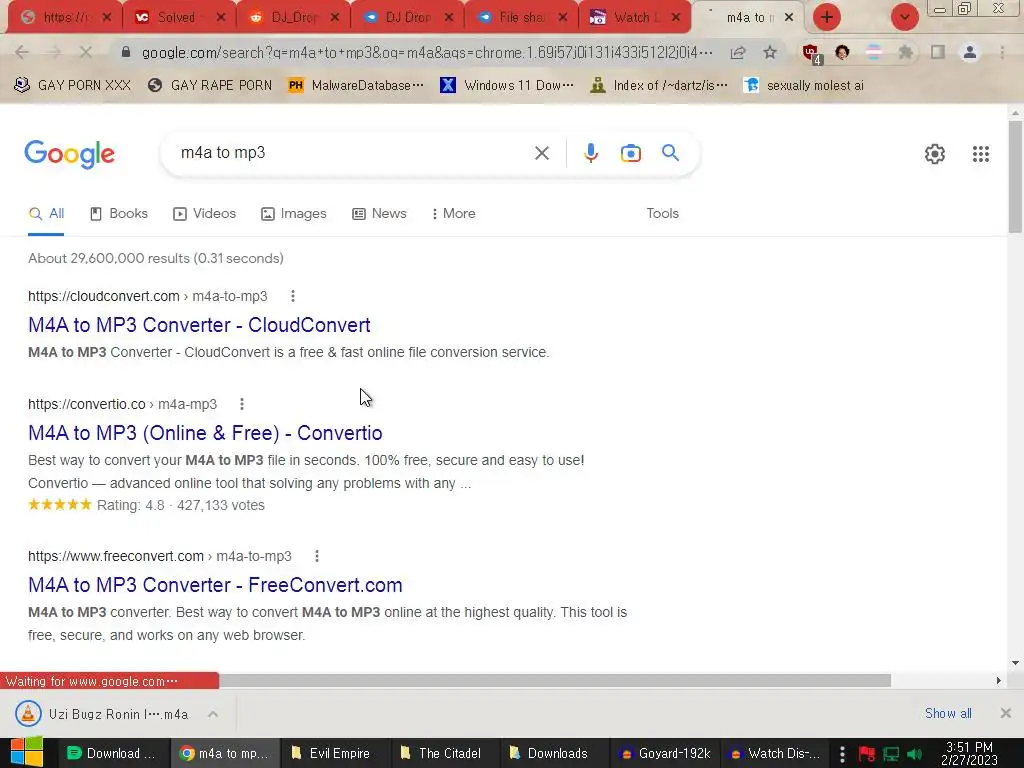Open three-dot menu beside convertio.co URL

(242, 404)
